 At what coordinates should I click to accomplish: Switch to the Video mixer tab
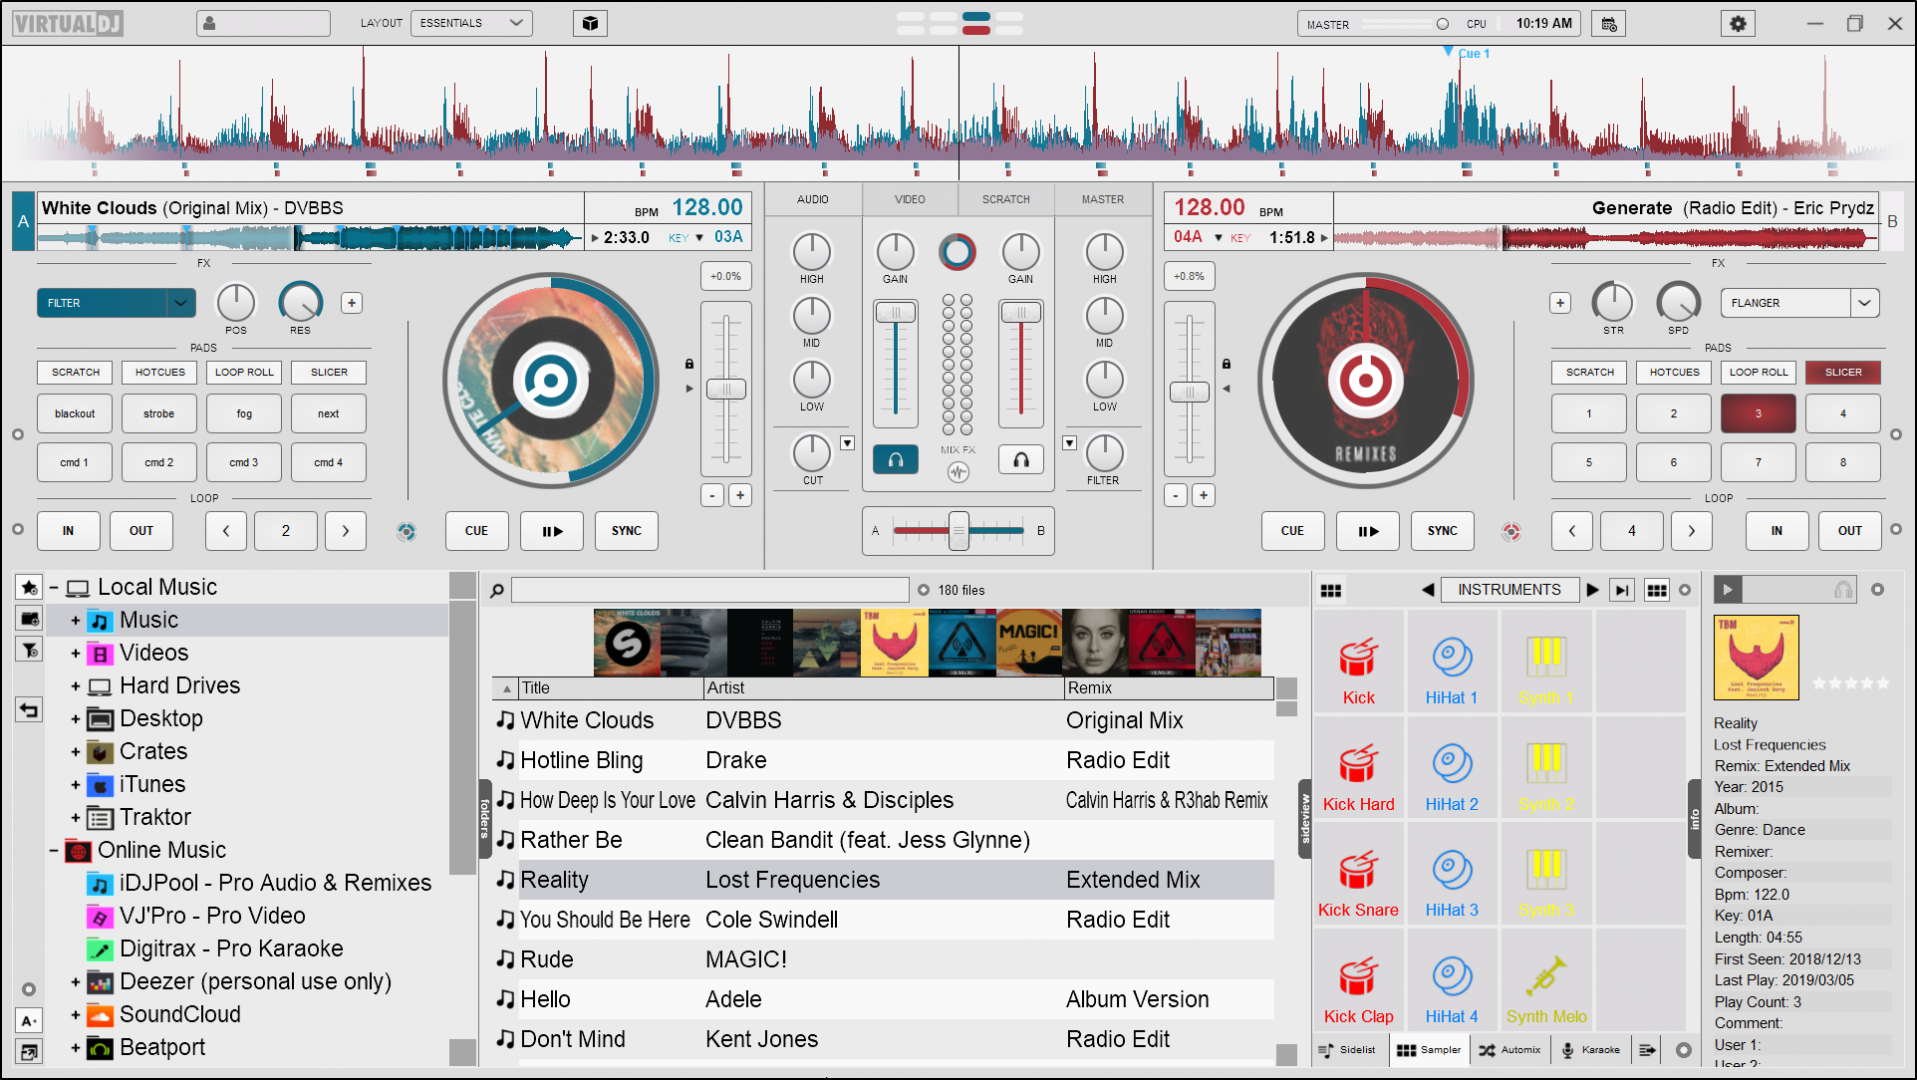coord(909,200)
